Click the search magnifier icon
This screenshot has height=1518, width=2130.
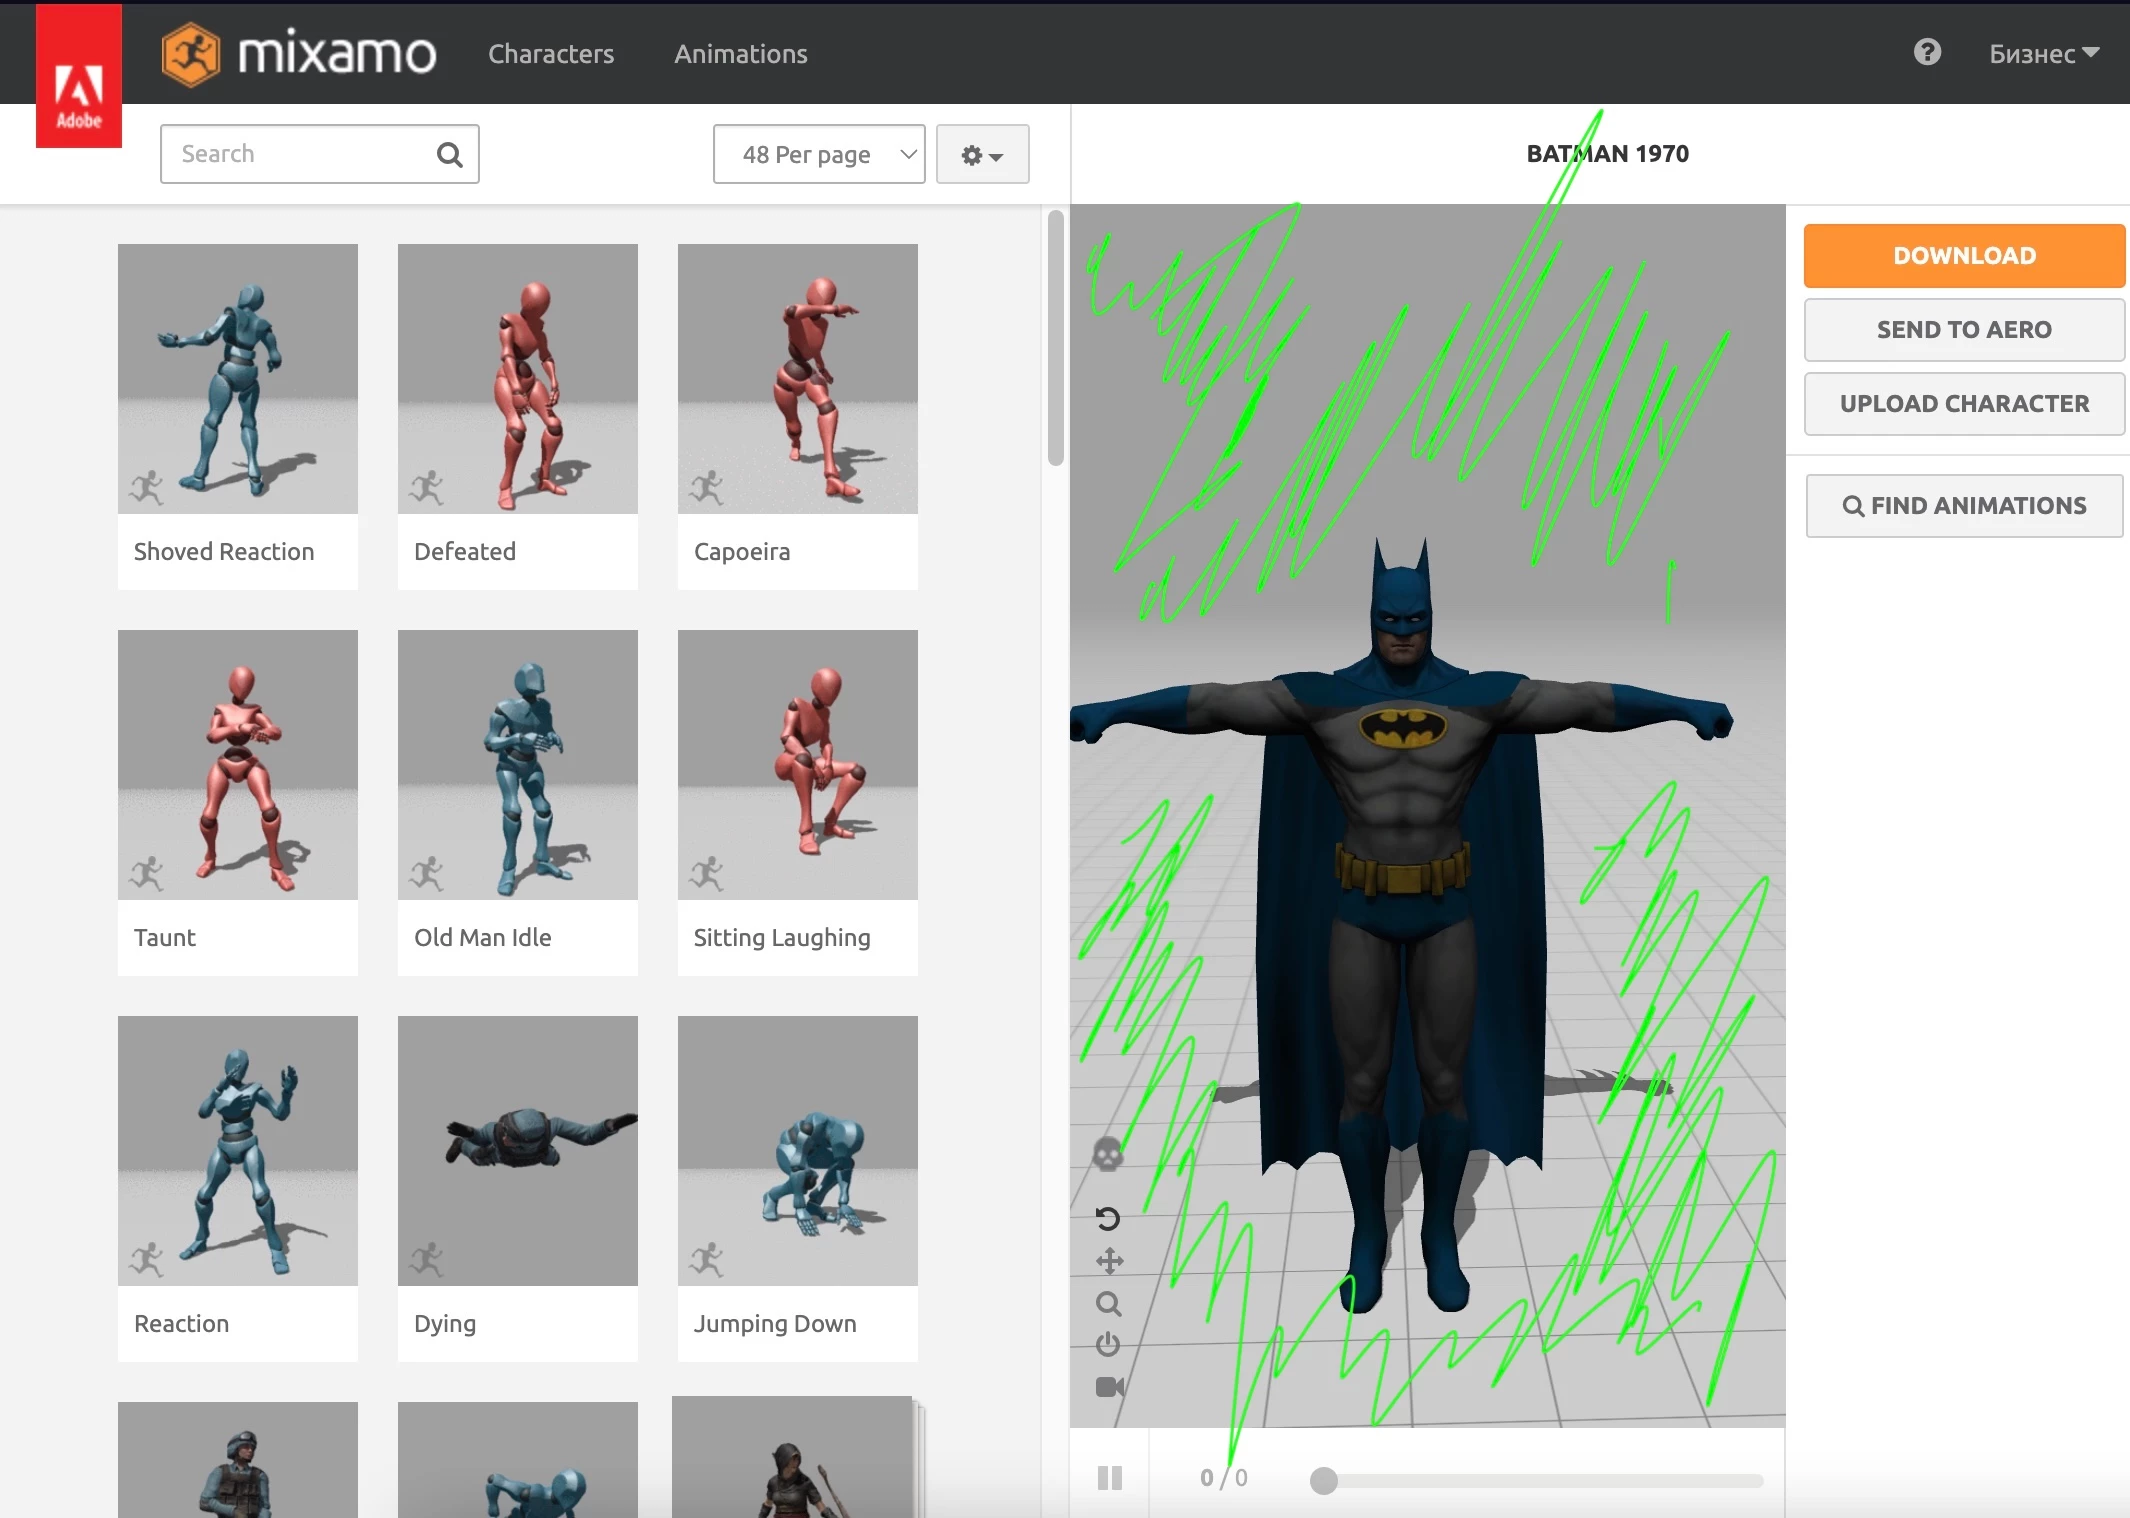coord(450,155)
